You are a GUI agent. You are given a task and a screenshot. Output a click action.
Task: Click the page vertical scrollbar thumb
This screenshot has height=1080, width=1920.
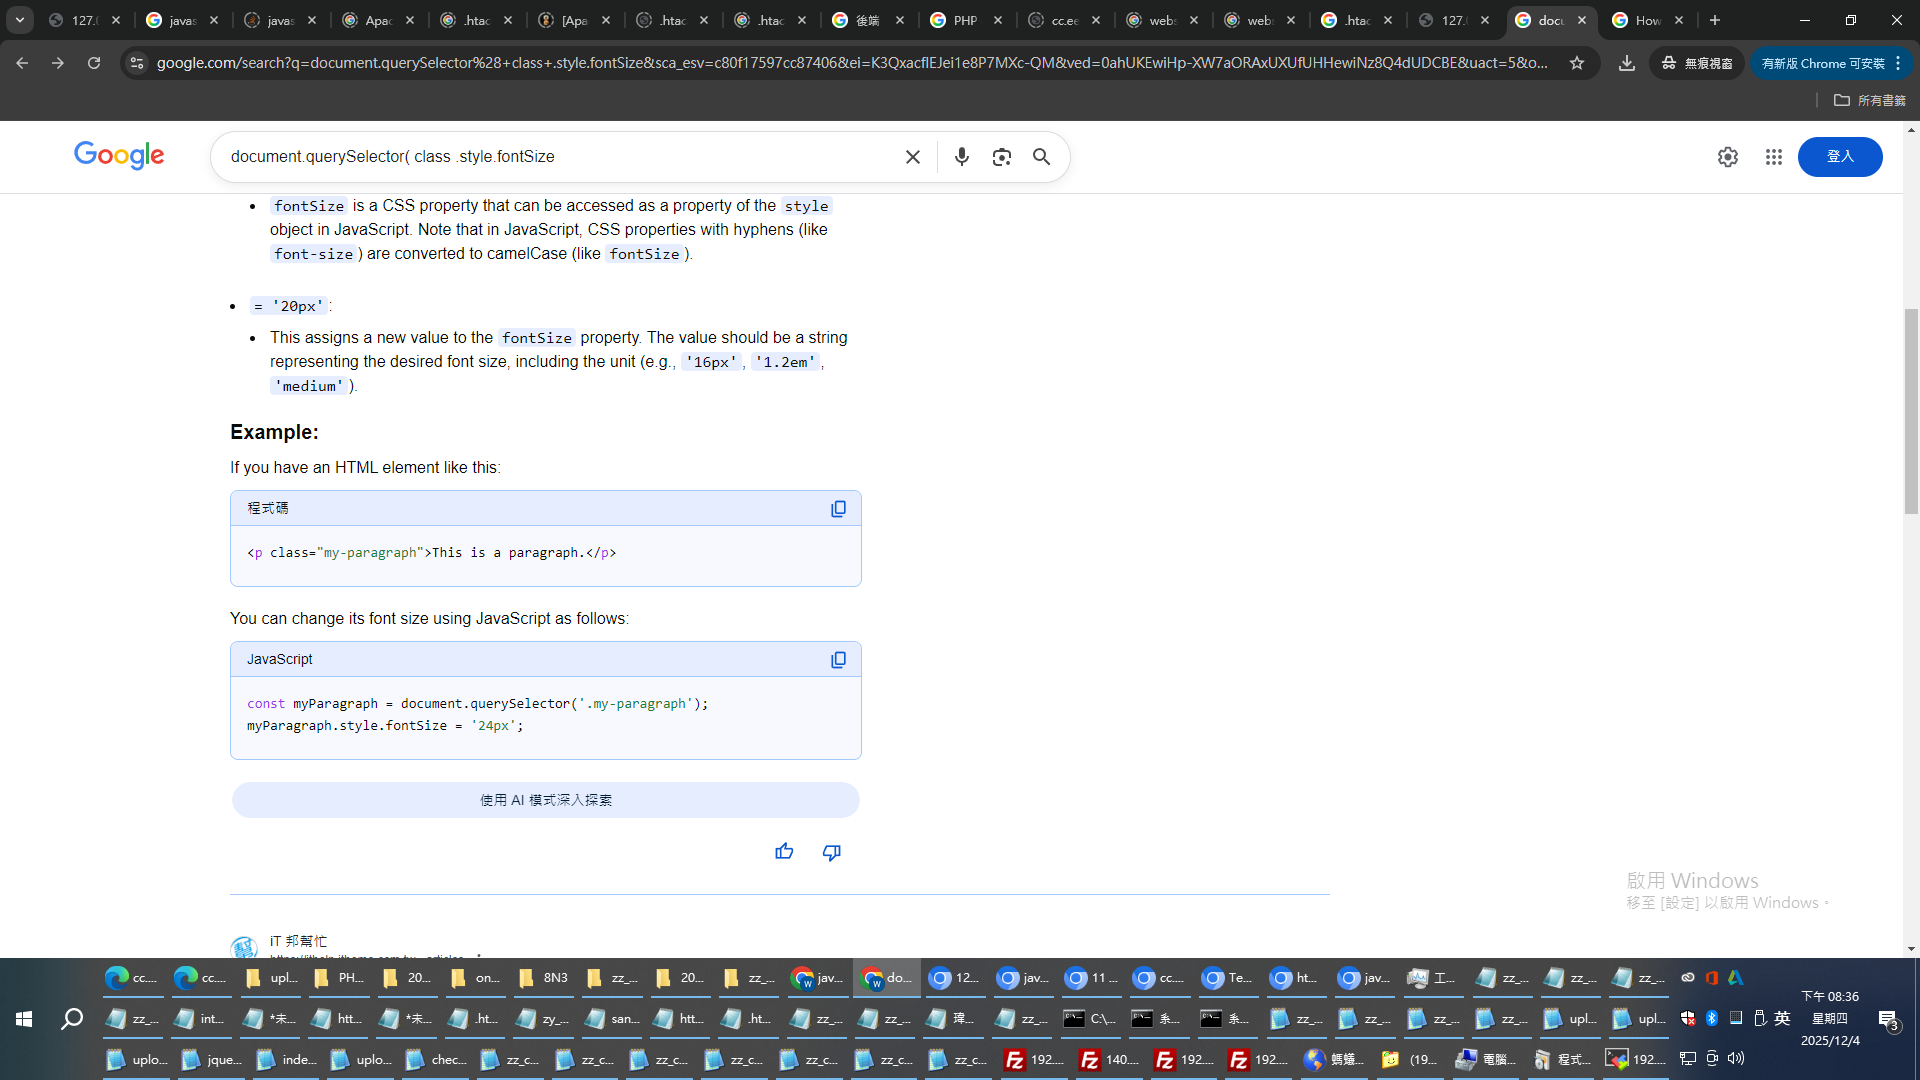click(x=1911, y=410)
